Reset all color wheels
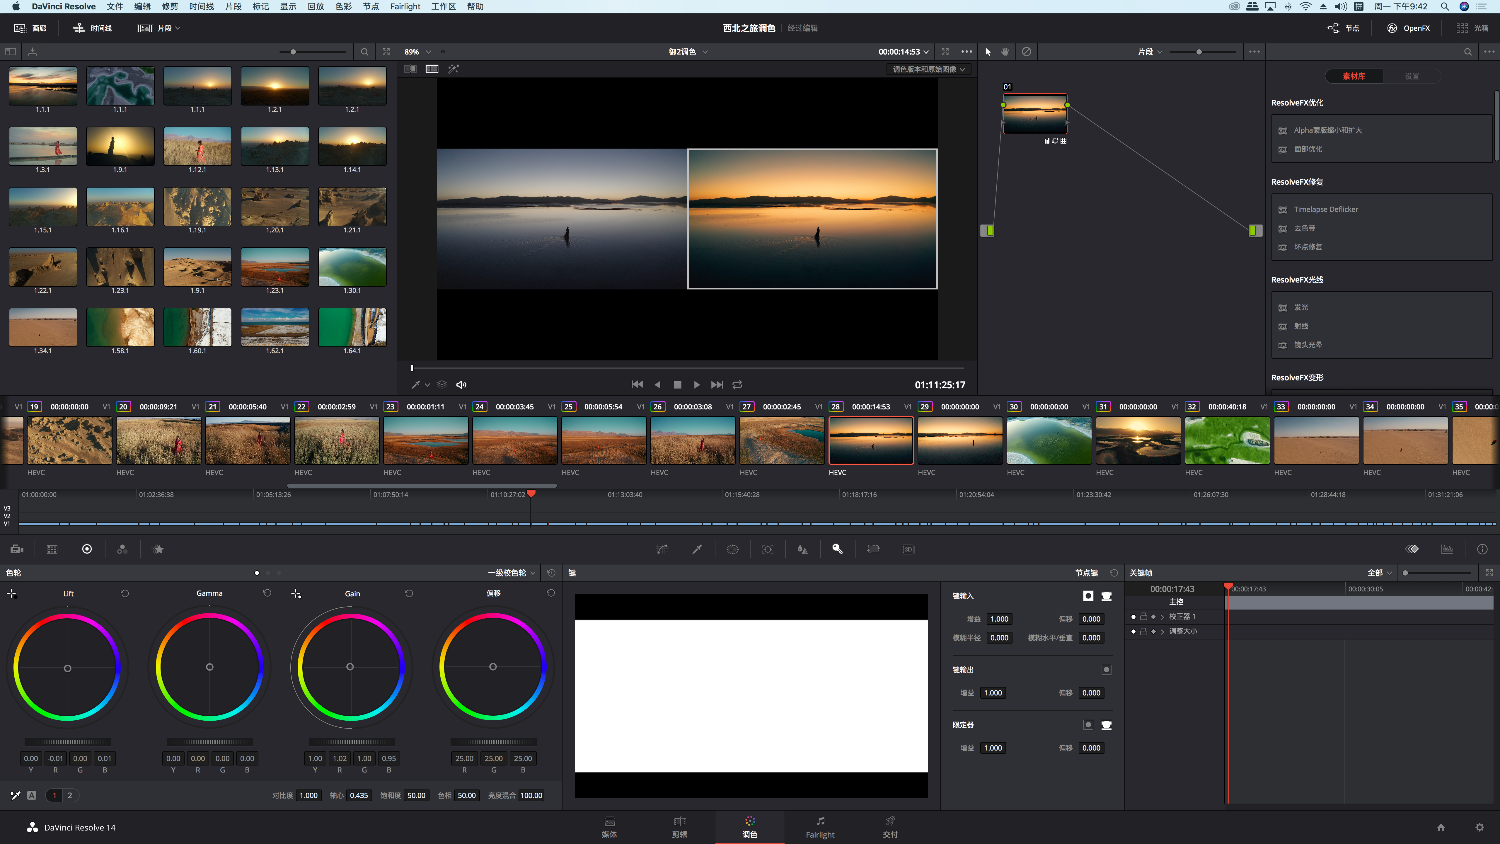Viewport: 1500px width, 844px height. 551,573
